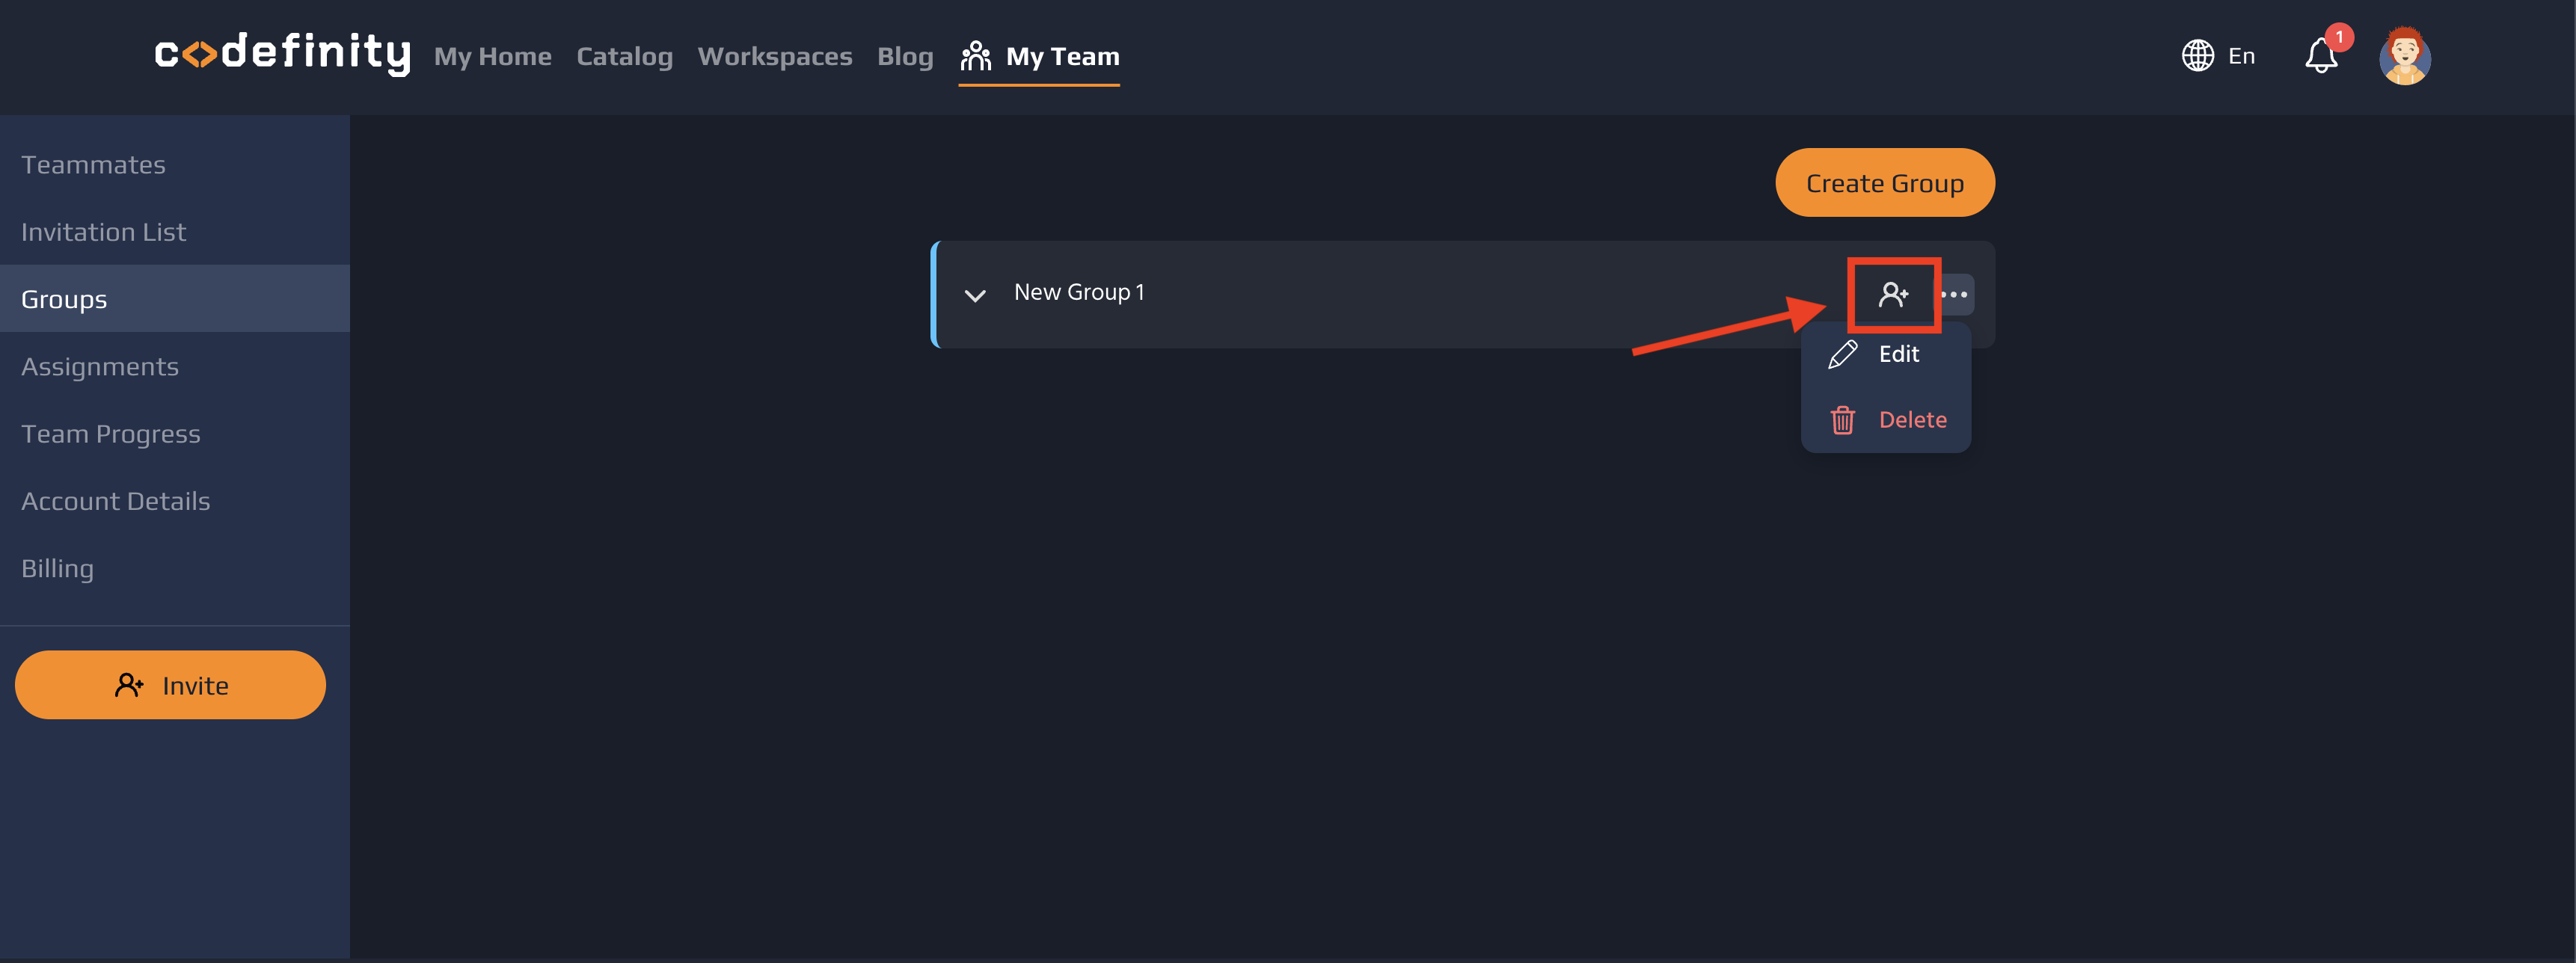Click the Delete trash icon

coord(1842,420)
